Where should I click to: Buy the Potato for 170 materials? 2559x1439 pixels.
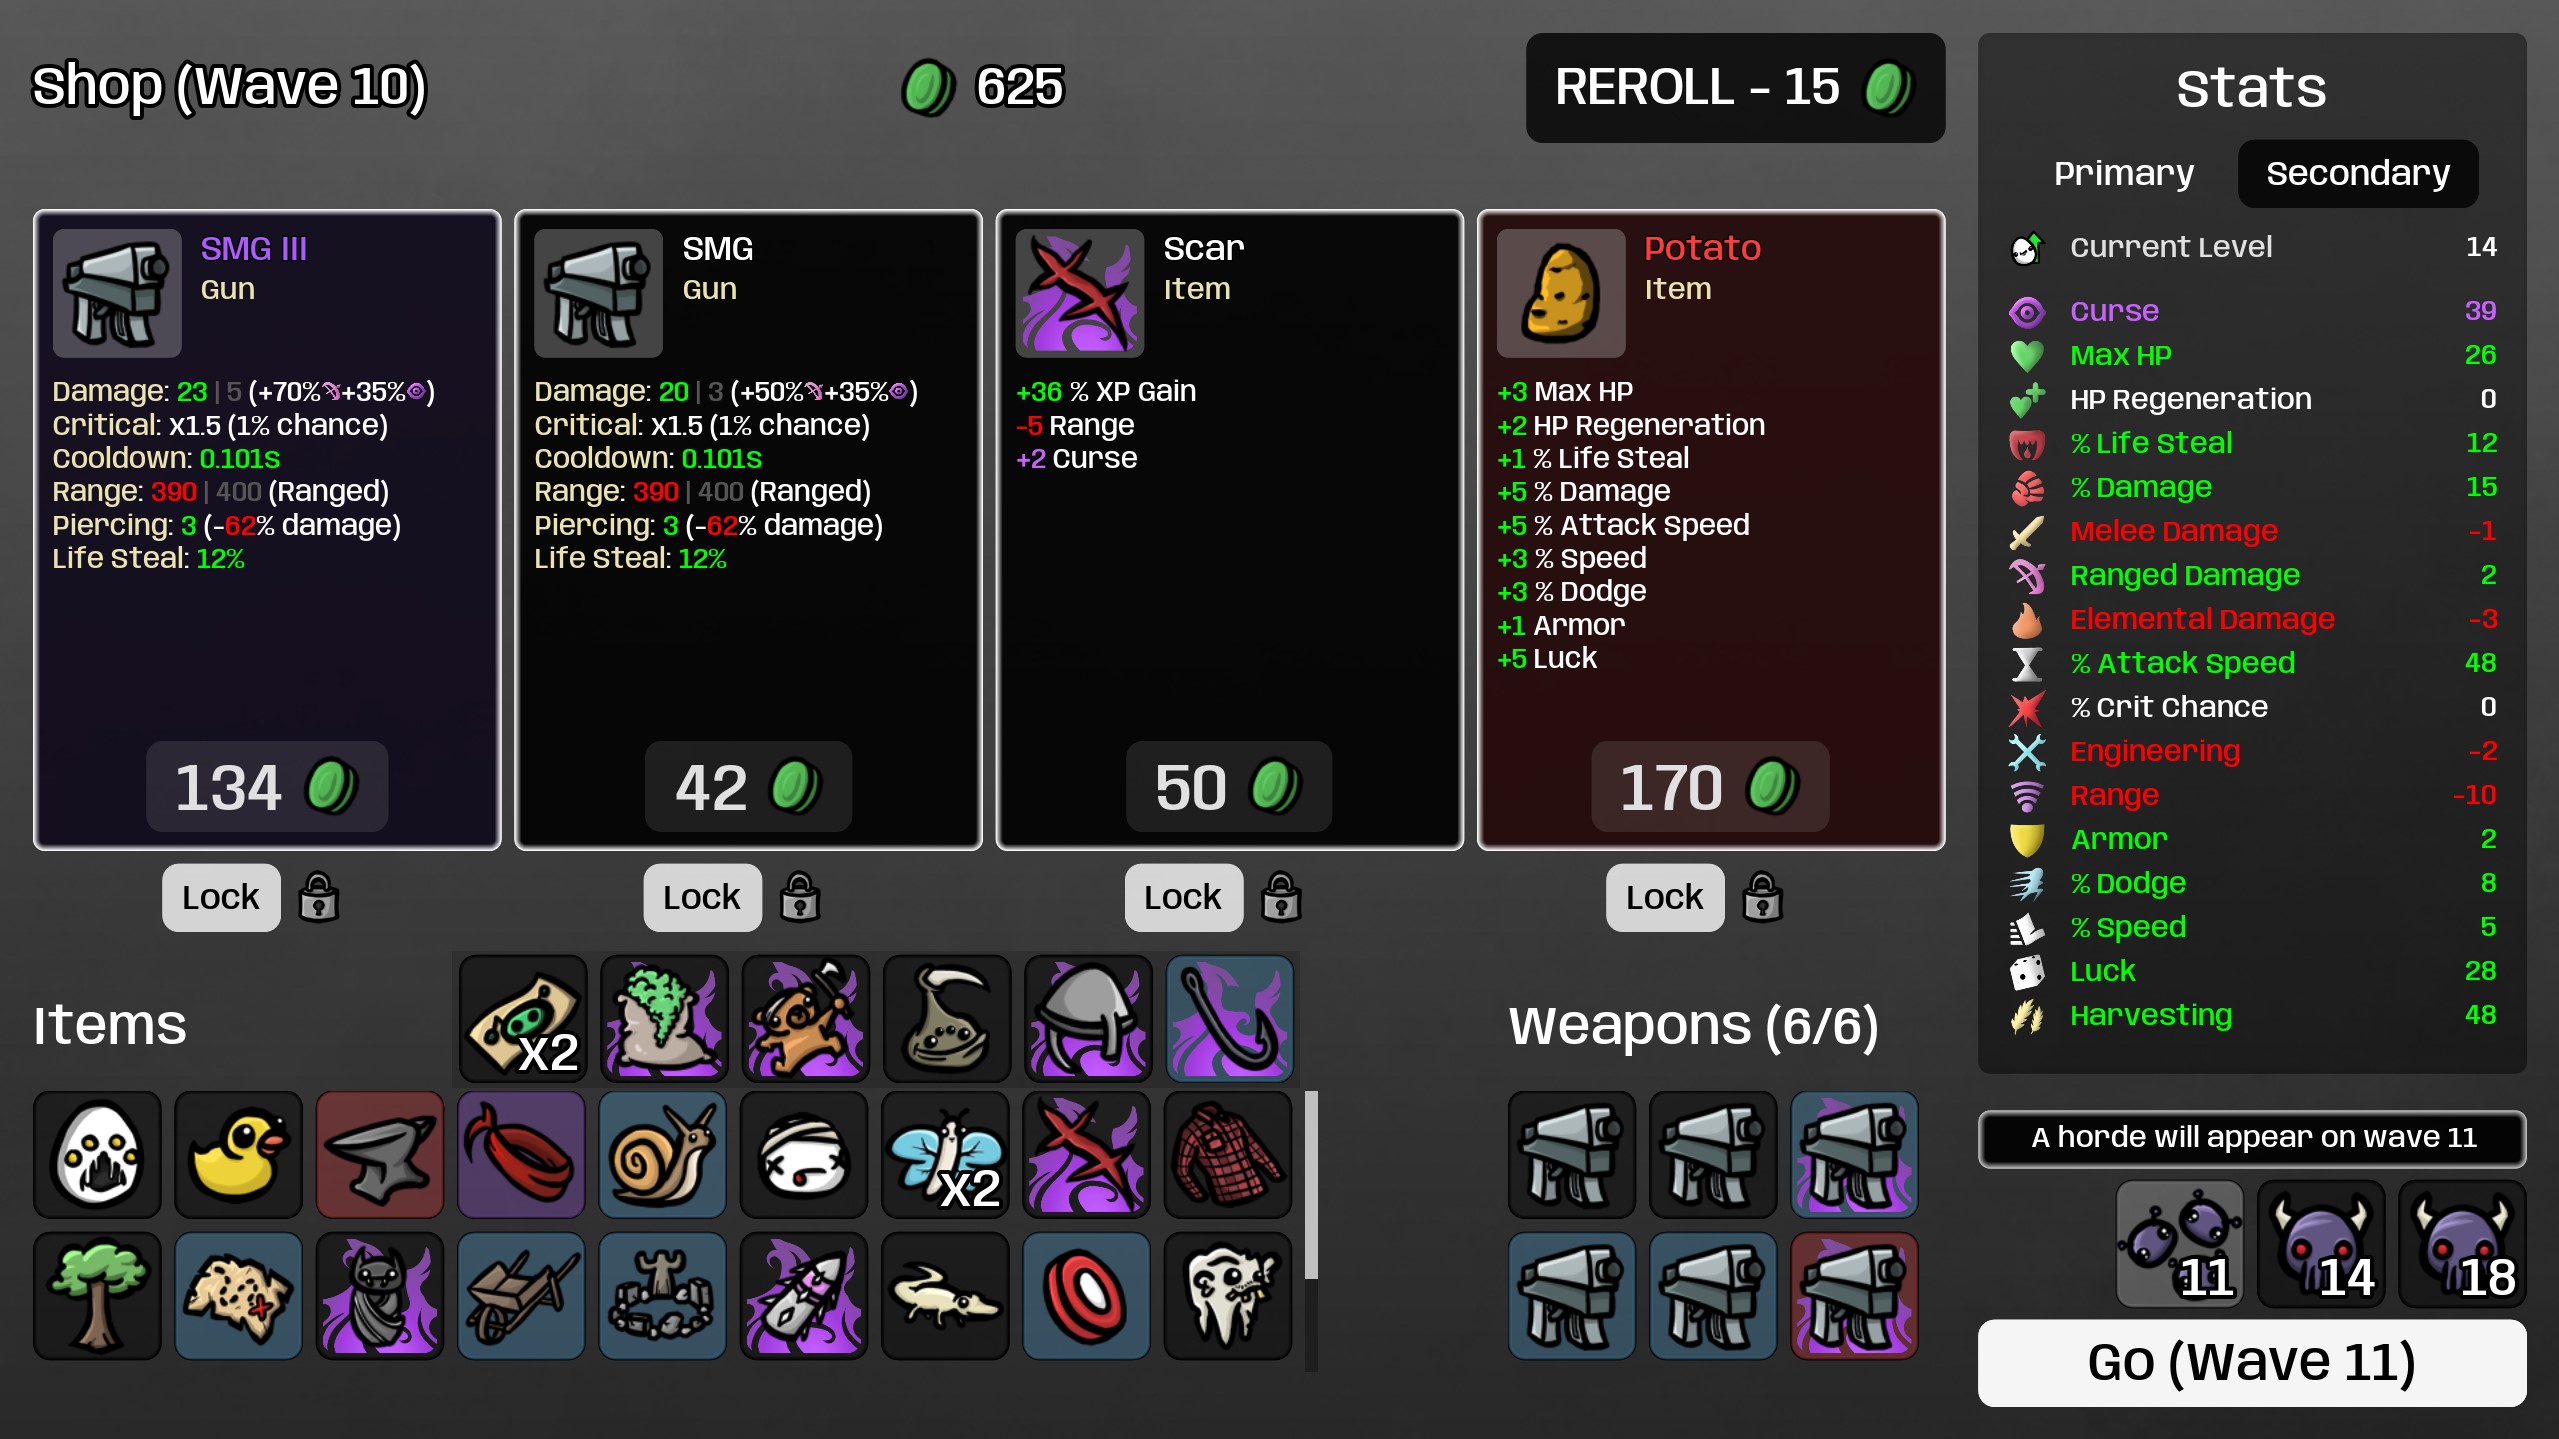coord(1710,787)
